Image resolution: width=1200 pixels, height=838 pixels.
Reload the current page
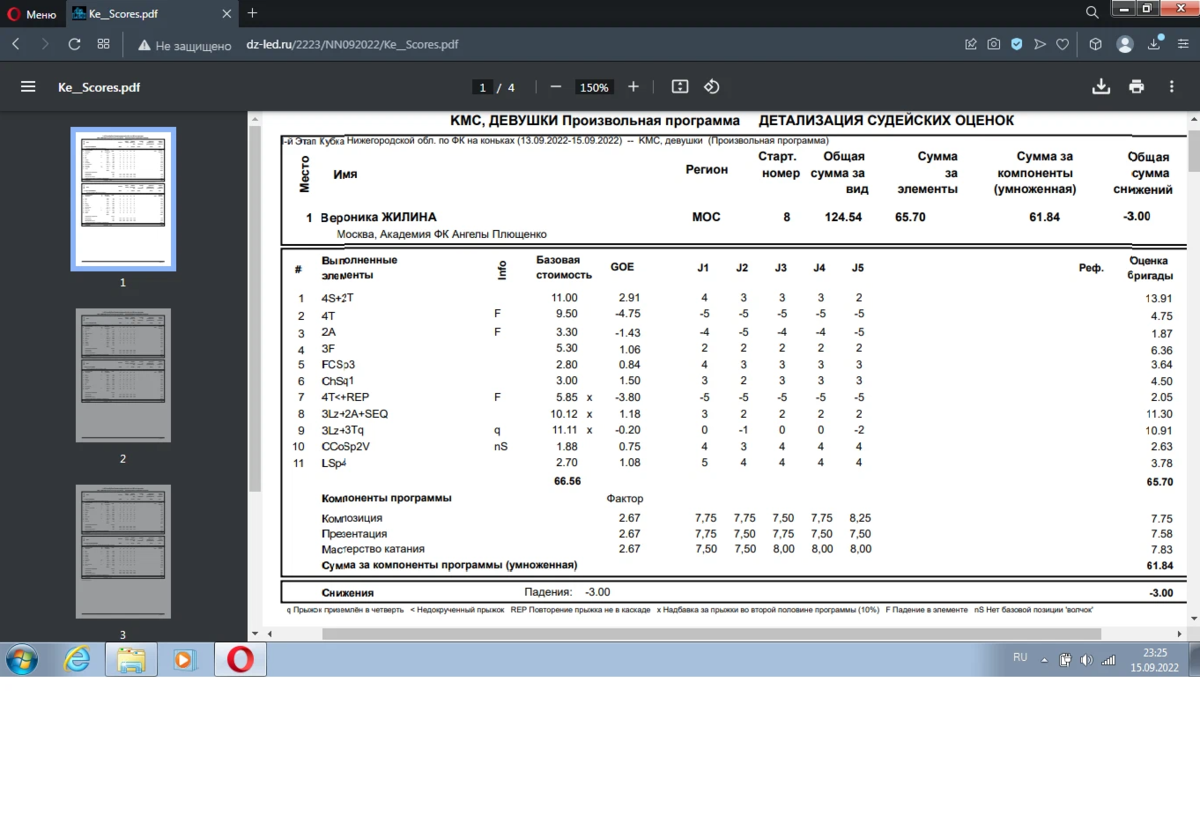74,44
